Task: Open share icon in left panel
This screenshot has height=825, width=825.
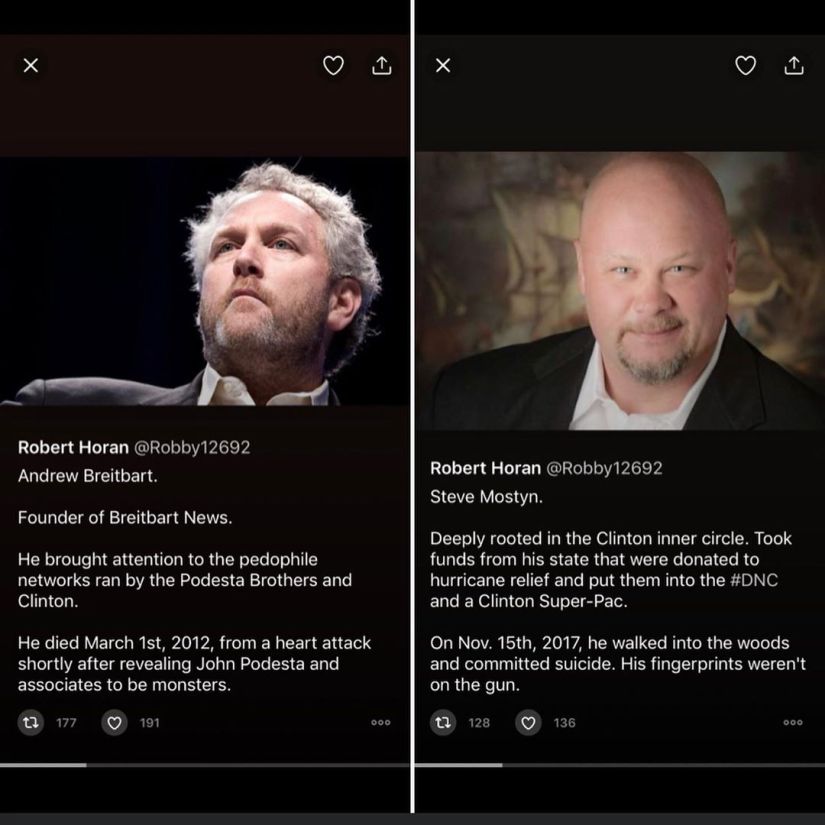Action: [381, 65]
